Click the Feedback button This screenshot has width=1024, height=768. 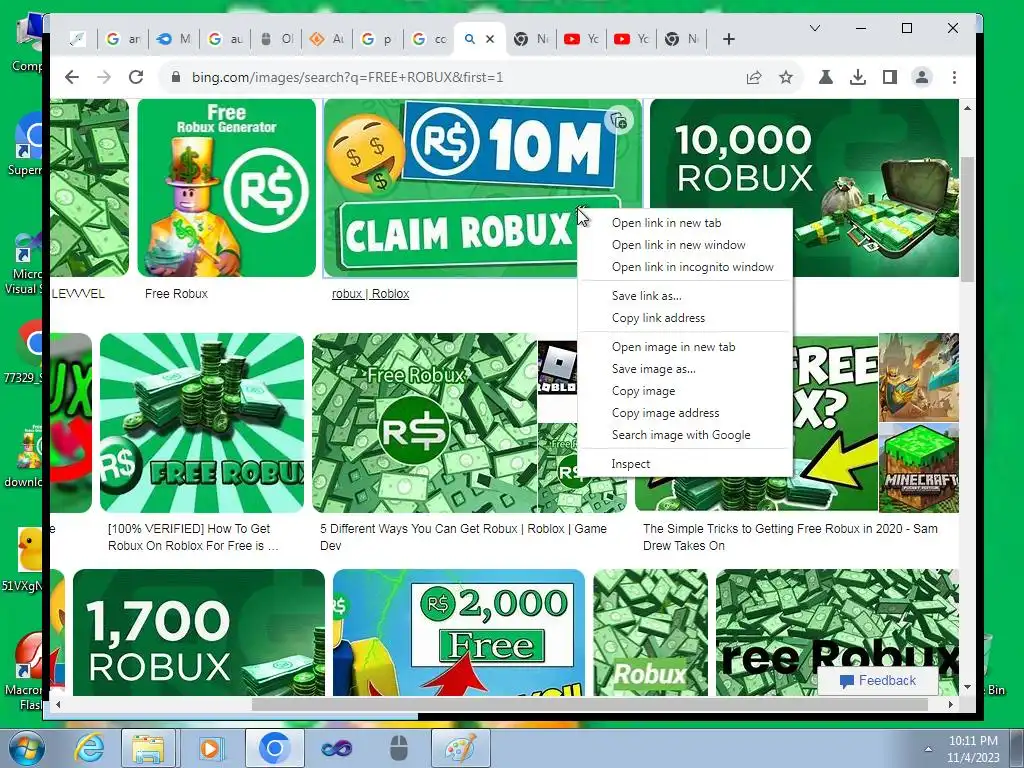[878, 680]
